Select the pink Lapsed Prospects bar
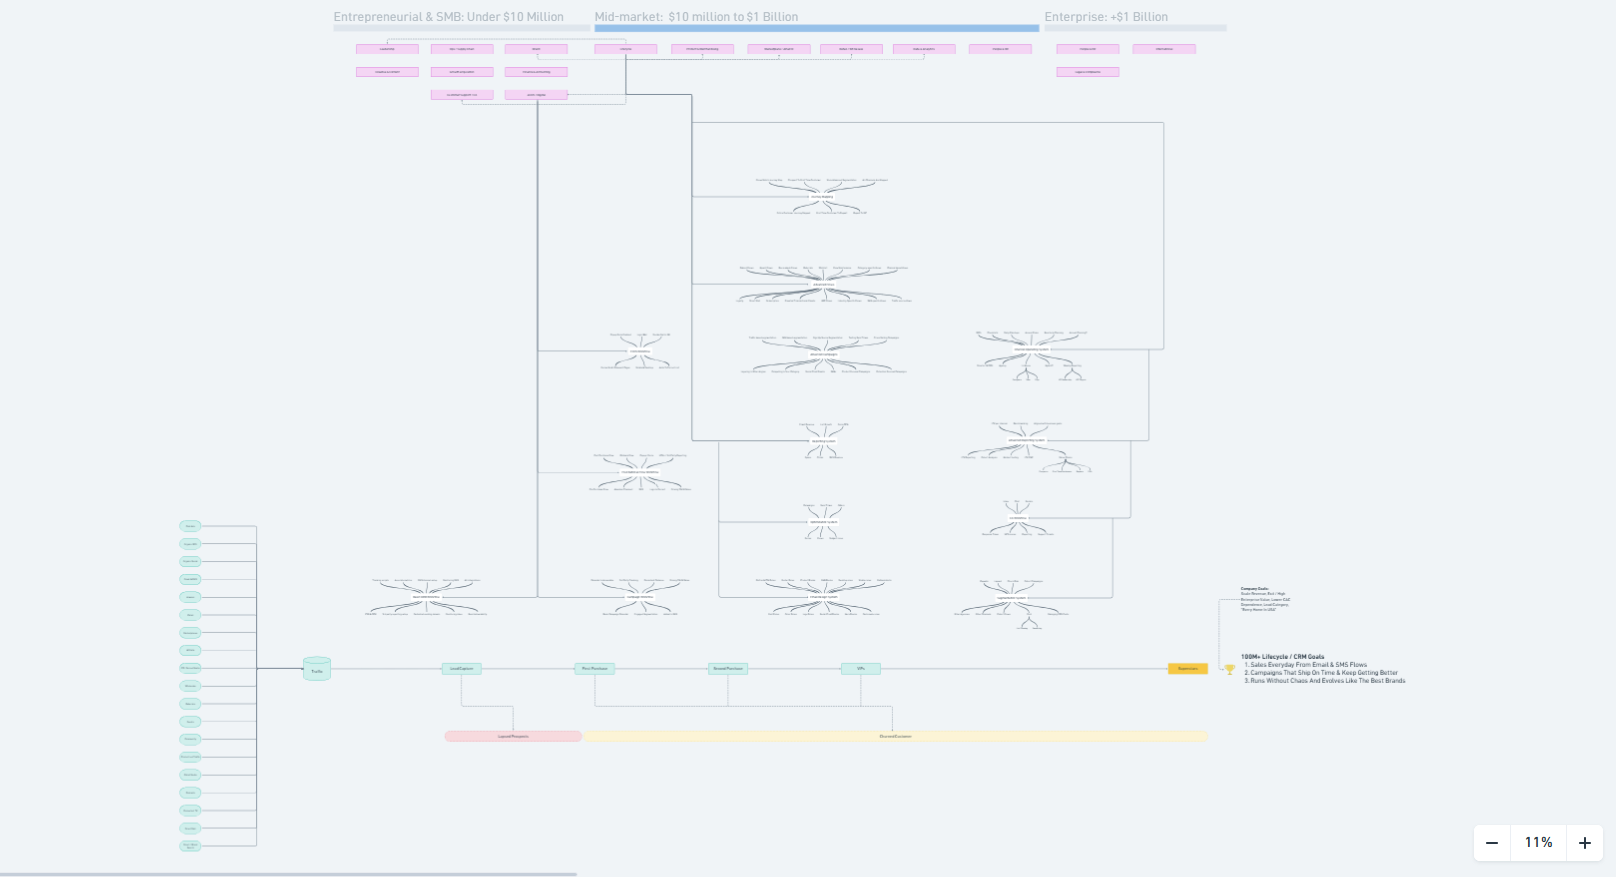This screenshot has width=1616, height=877. (x=513, y=736)
